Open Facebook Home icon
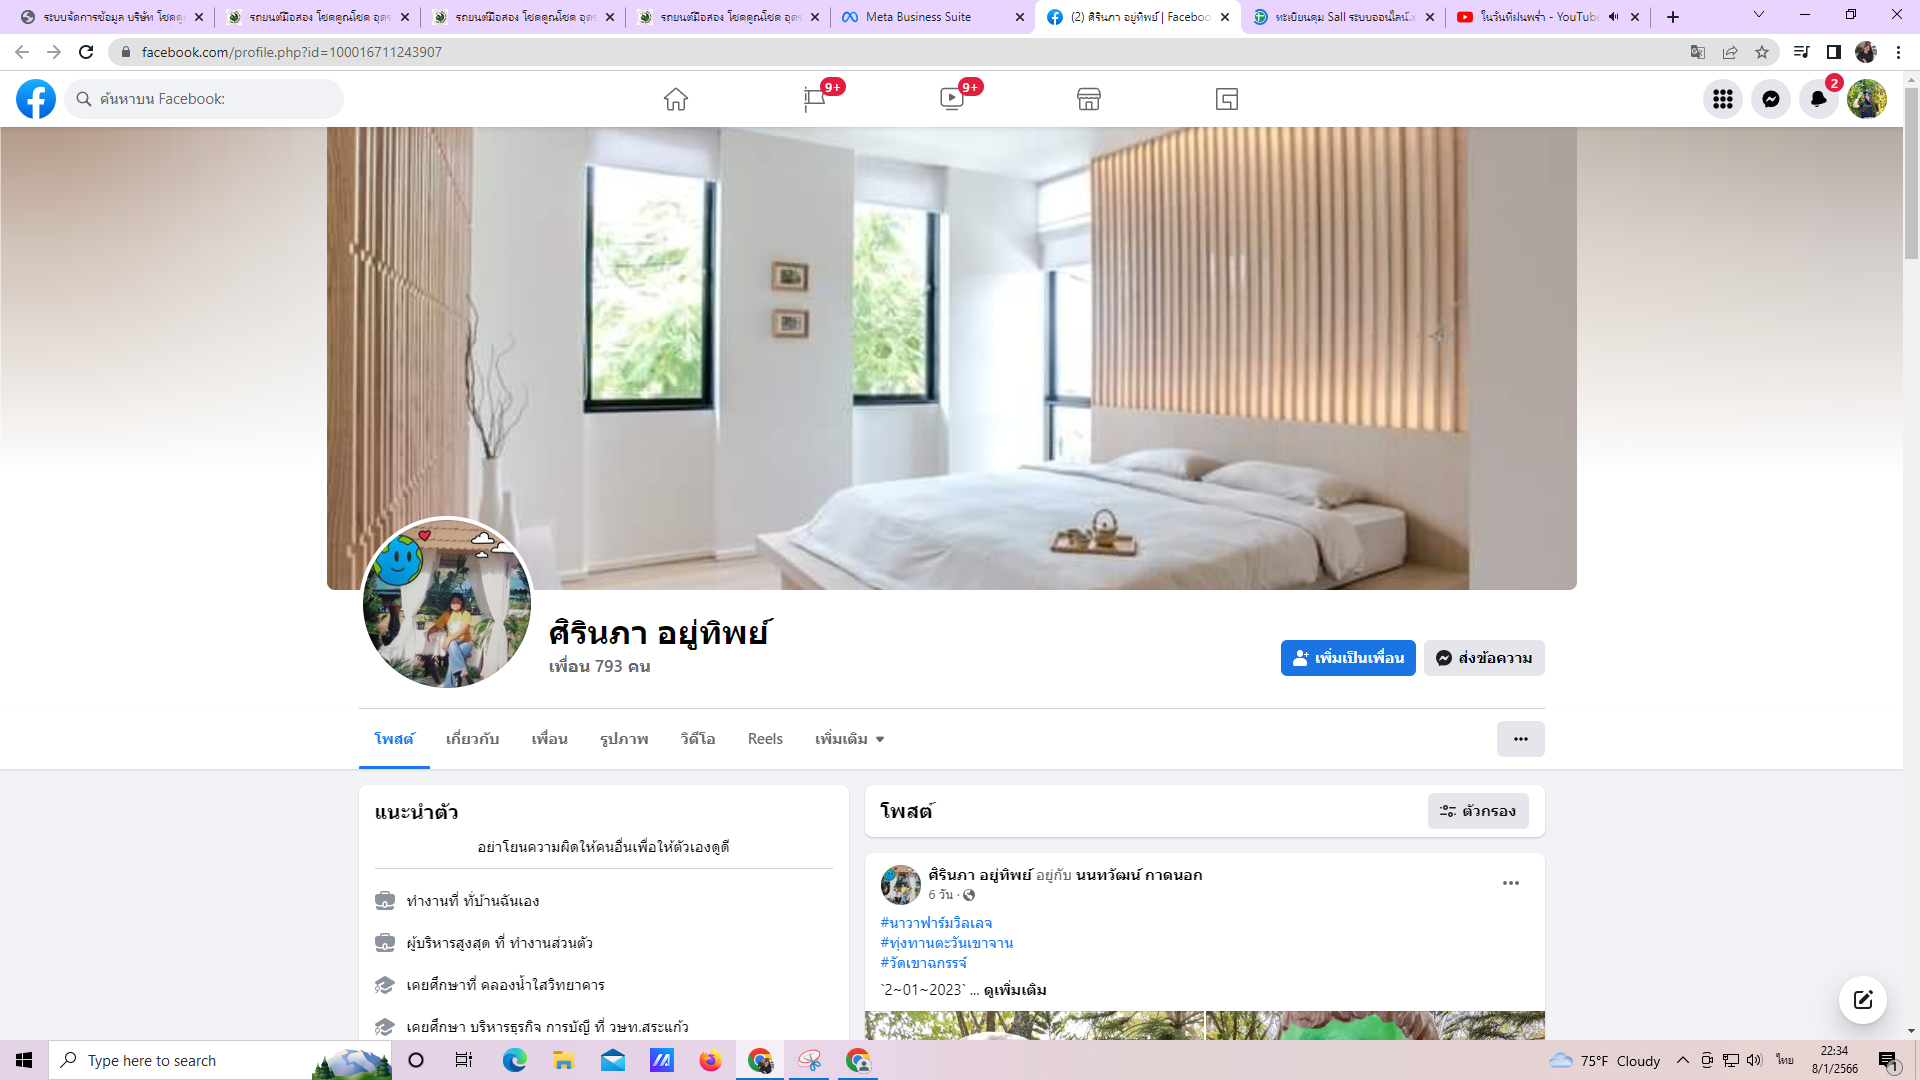This screenshot has width=1920, height=1080. [x=676, y=99]
